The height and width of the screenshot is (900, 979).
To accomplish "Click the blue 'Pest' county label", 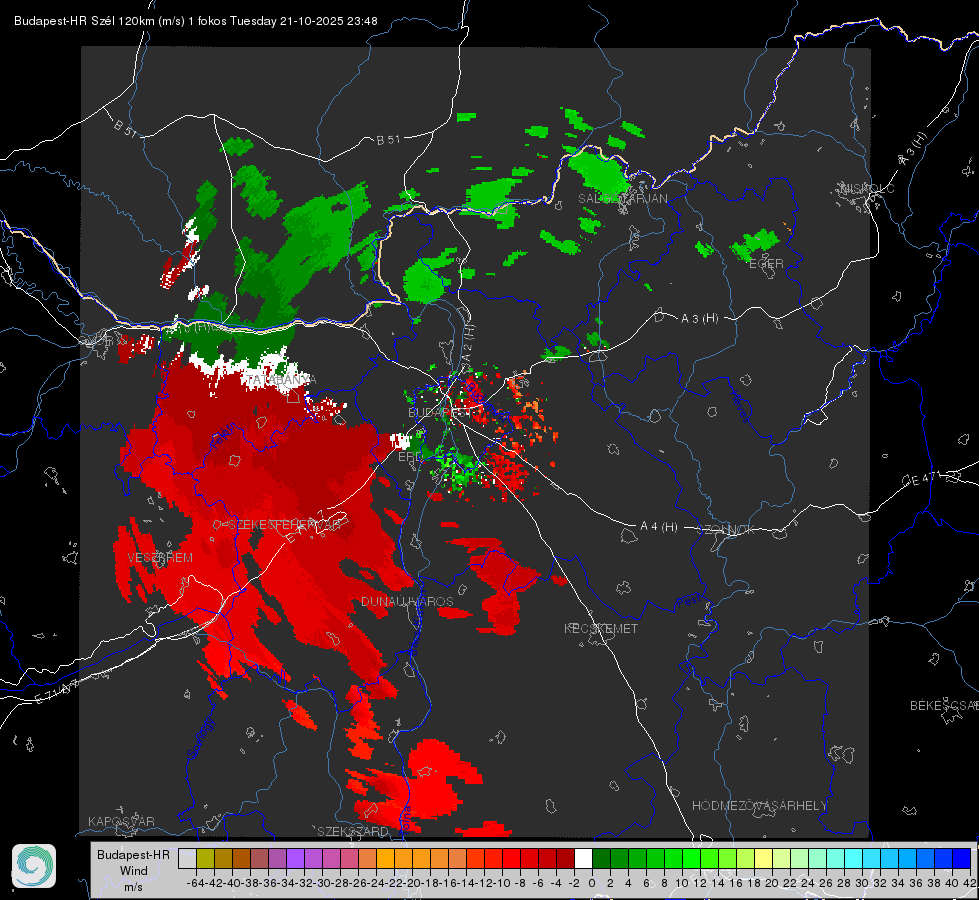I will [x=689, y=602].
